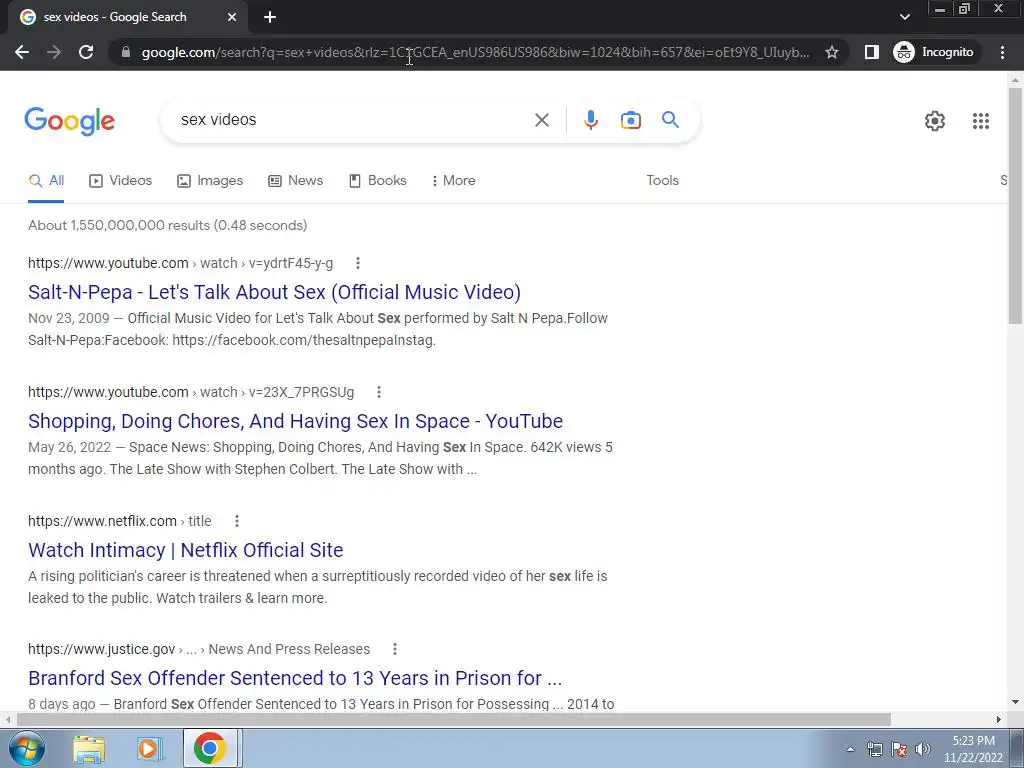Switch to the News tab

point(296,181)
